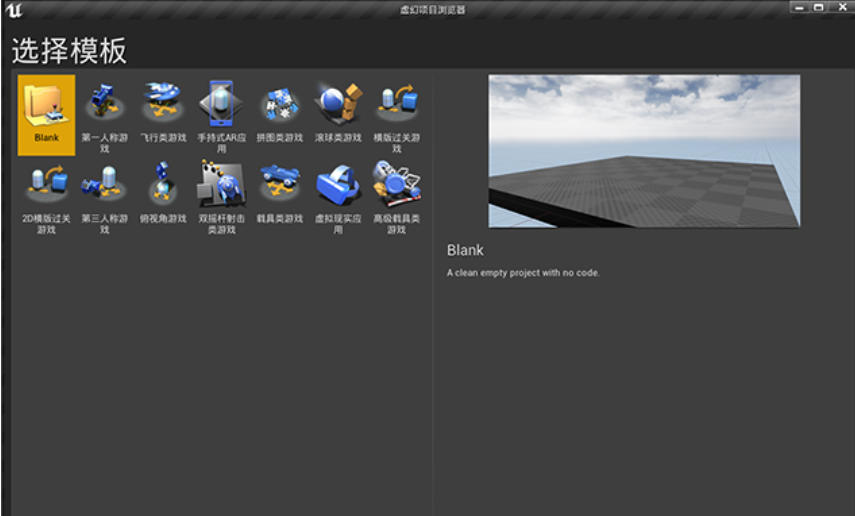Select the 俯视角游戏 (Top Down) template
Viewport: 855px width, 516px height.
(x=162, y=196)
